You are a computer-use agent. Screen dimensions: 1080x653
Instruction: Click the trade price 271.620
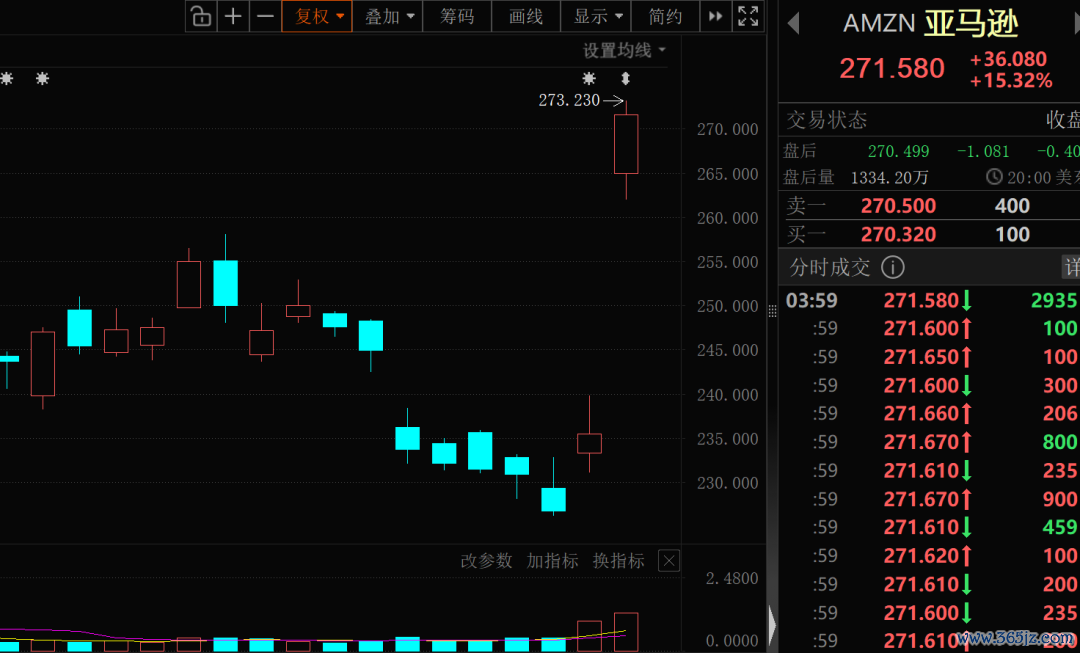pos(921,555)
